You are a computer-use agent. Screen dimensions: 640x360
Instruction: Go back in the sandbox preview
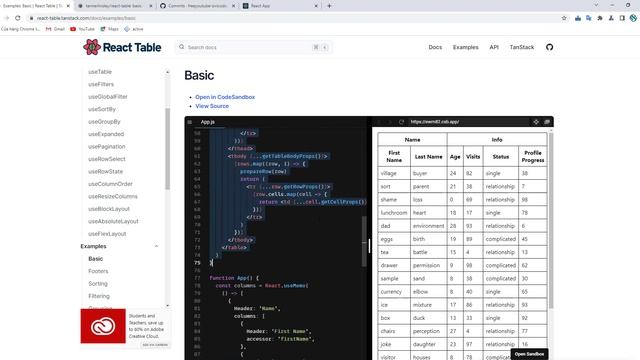379,122
